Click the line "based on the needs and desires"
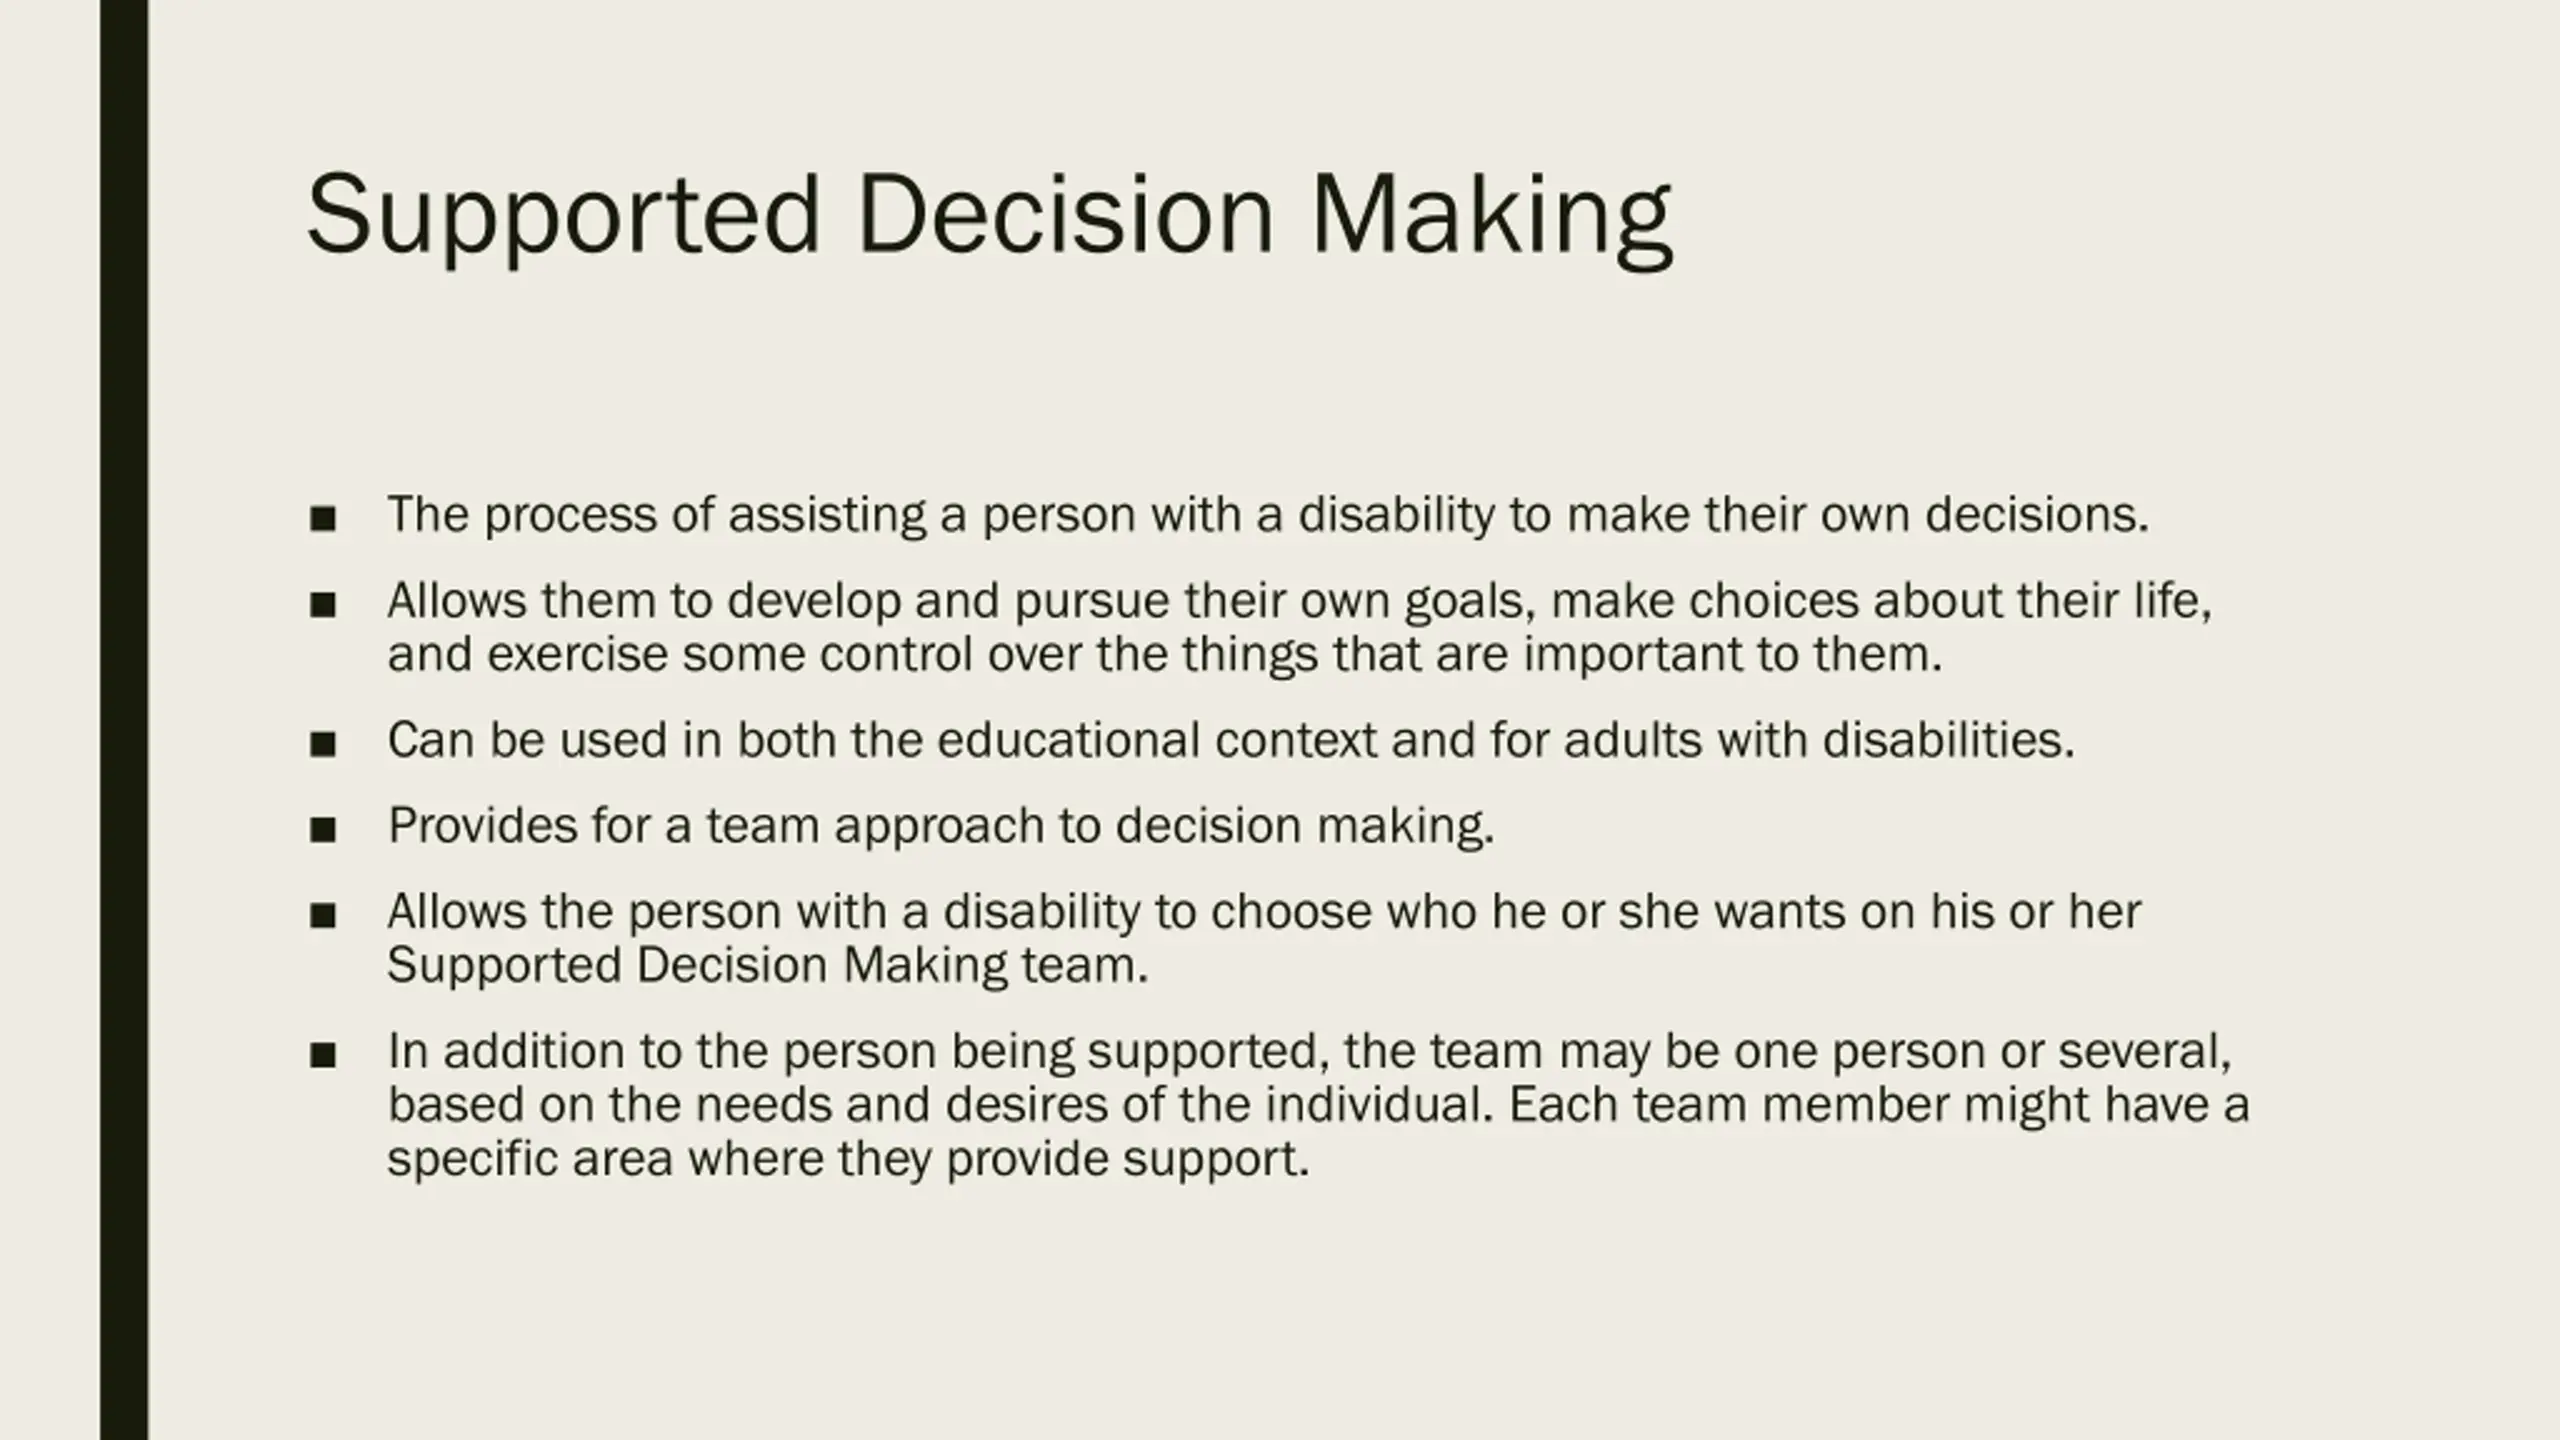Screen dimensions: 2560x1440 pyautogui.click(x=1318, y=1106)
